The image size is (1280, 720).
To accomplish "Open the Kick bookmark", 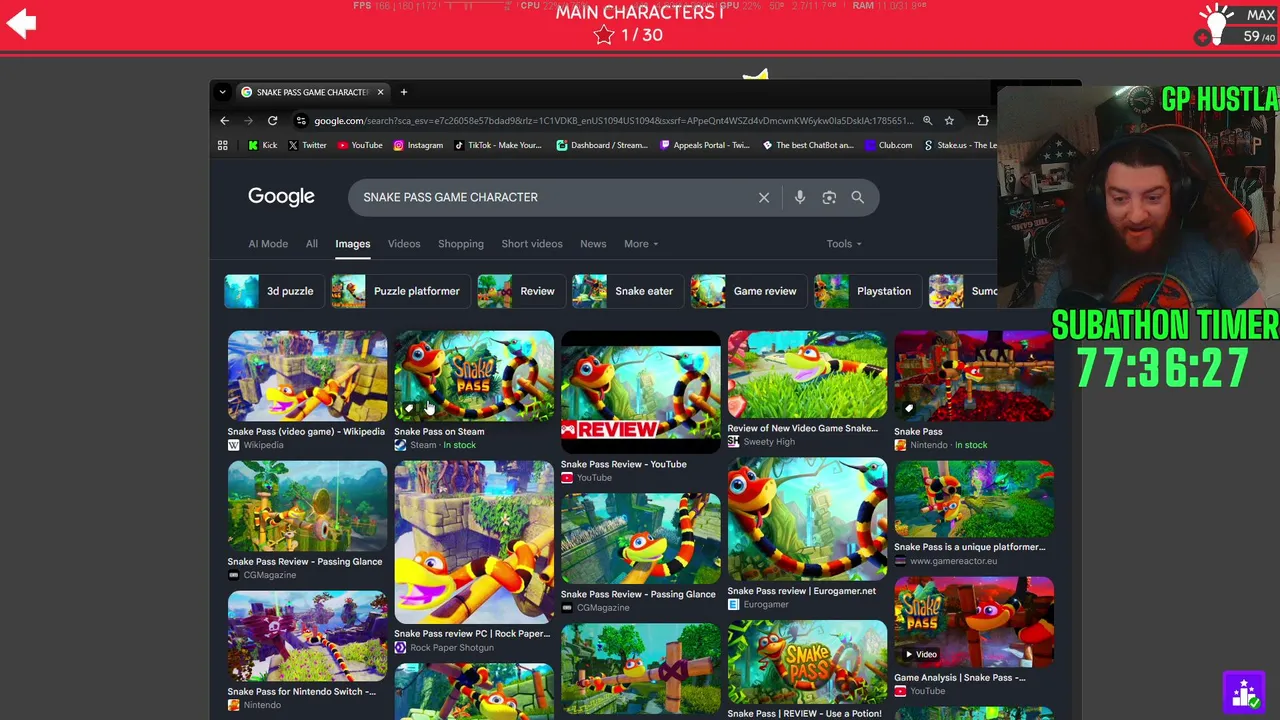I will coord(263,145).
